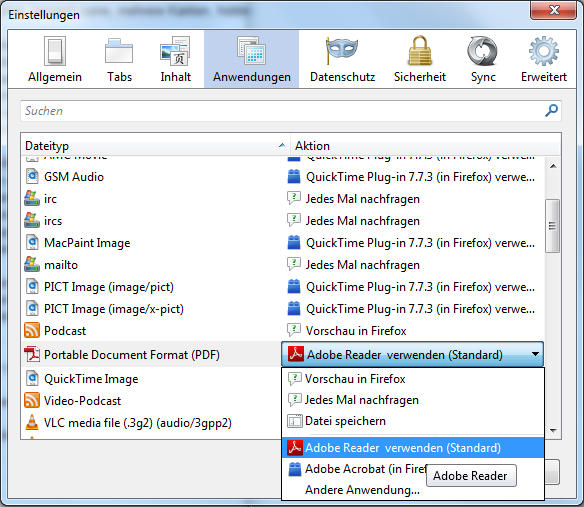This screenshot has width=584, height=507.
Task: Click the VLC cone icon
Action: click(32, 422)
